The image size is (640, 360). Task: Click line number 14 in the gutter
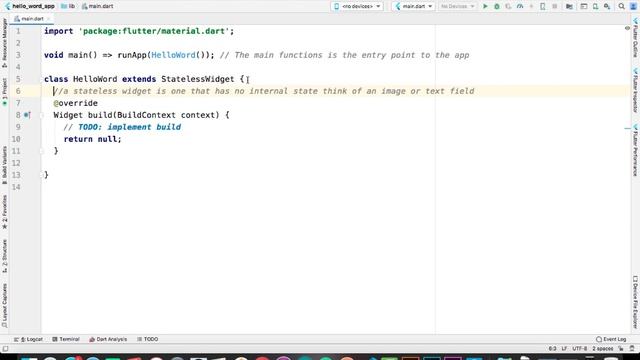16,187
